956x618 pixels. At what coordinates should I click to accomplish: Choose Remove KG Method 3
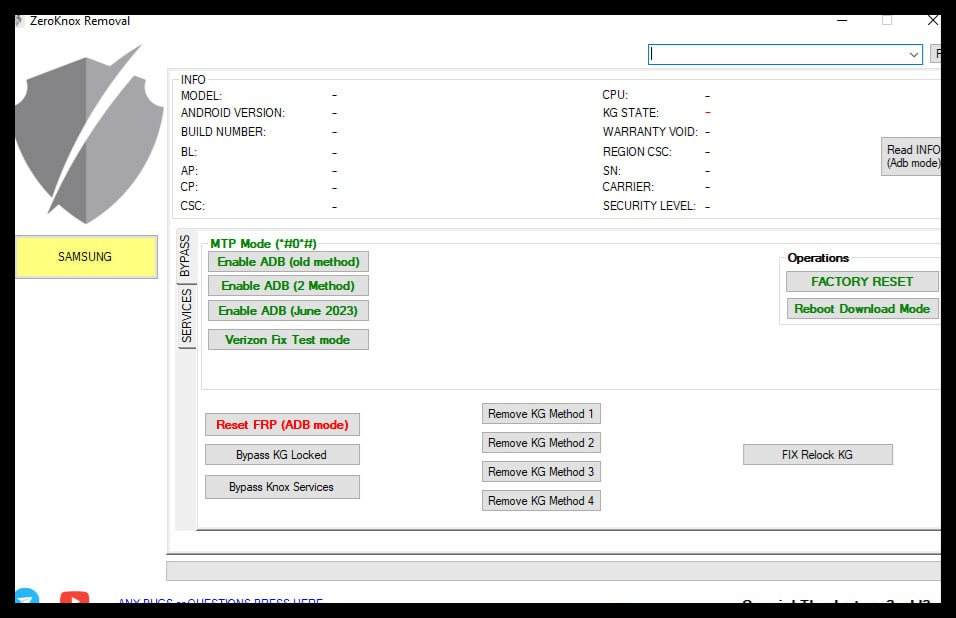tap(541, 472)
